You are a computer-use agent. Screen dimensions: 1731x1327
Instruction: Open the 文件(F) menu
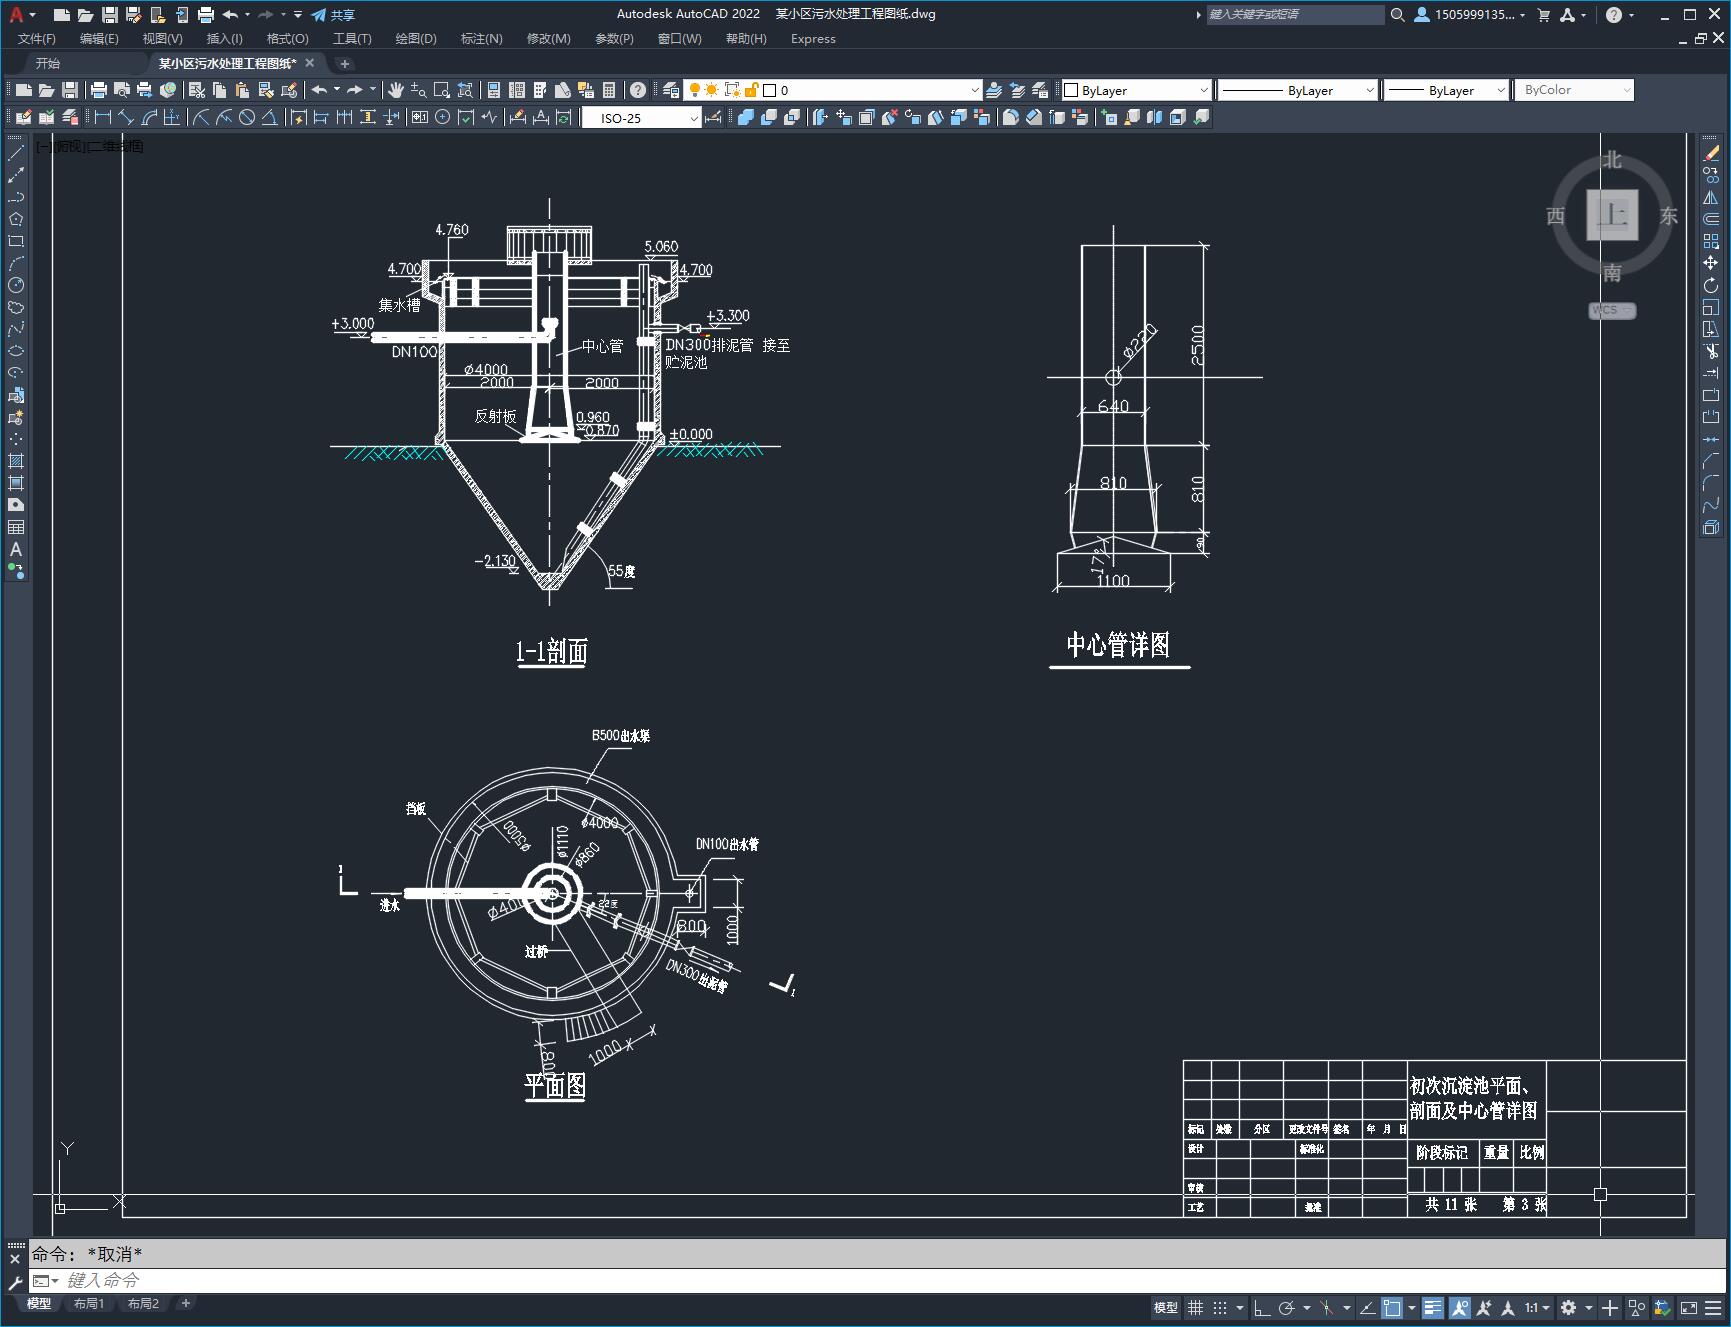[37, 39]
